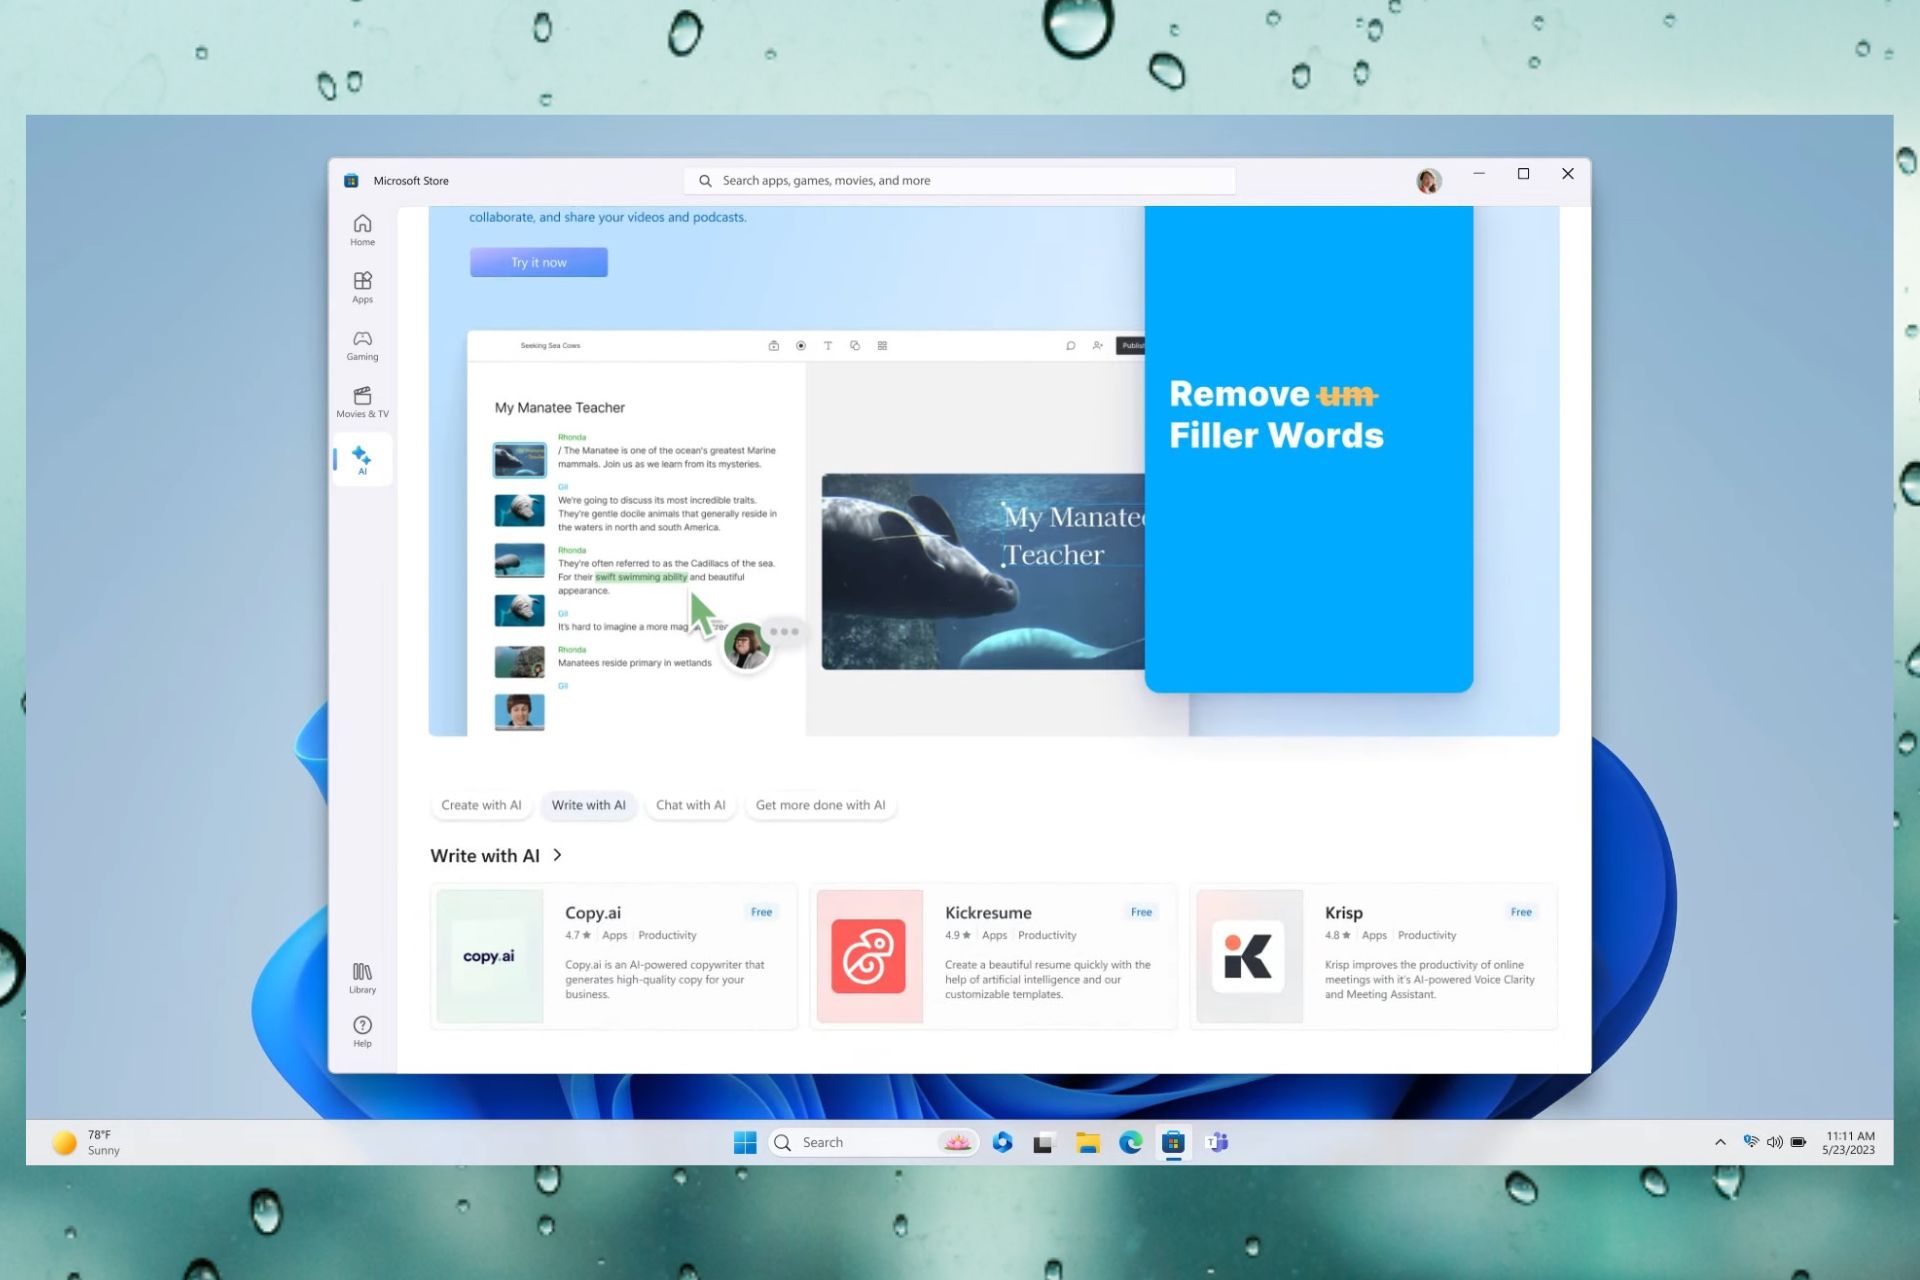Open the Movies & TV section

[362, 401]
